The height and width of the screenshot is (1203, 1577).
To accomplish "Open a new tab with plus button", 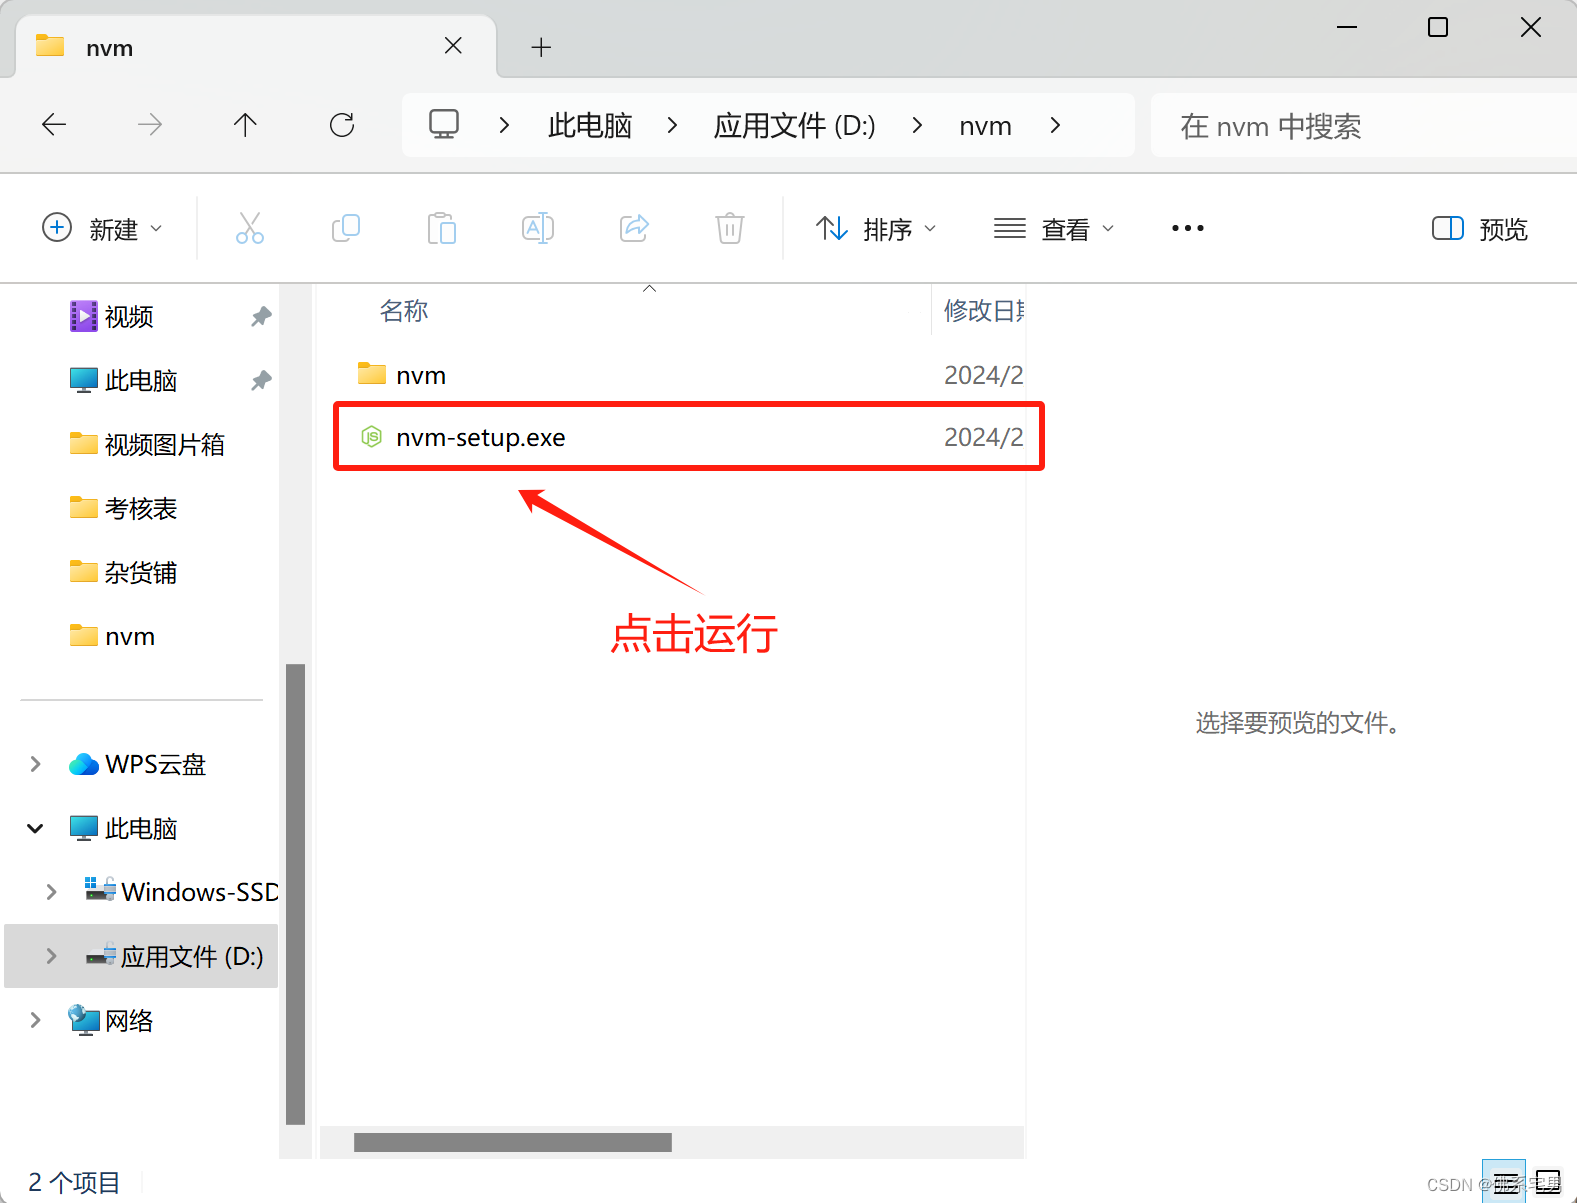I will 541,47.
